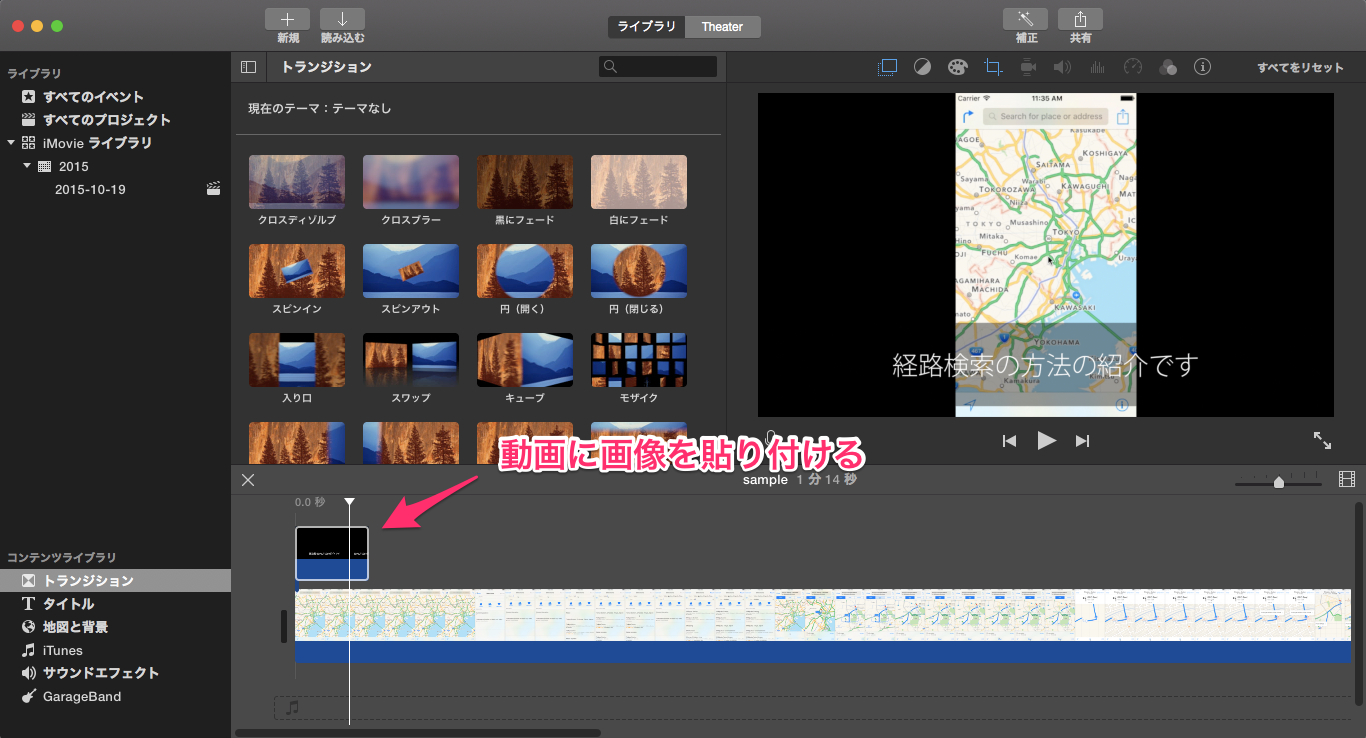Choose the 白にフェード transition thumbnail

click(x=639, y=182)
